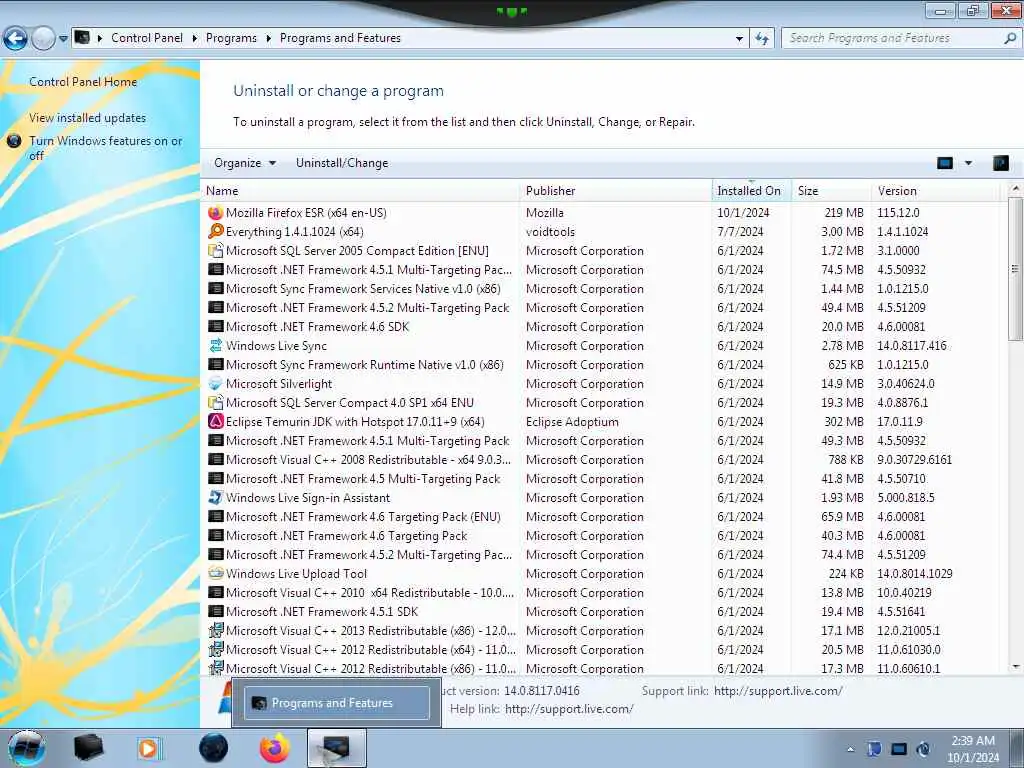Sort by the Installed On column header

tap(752, 191)
